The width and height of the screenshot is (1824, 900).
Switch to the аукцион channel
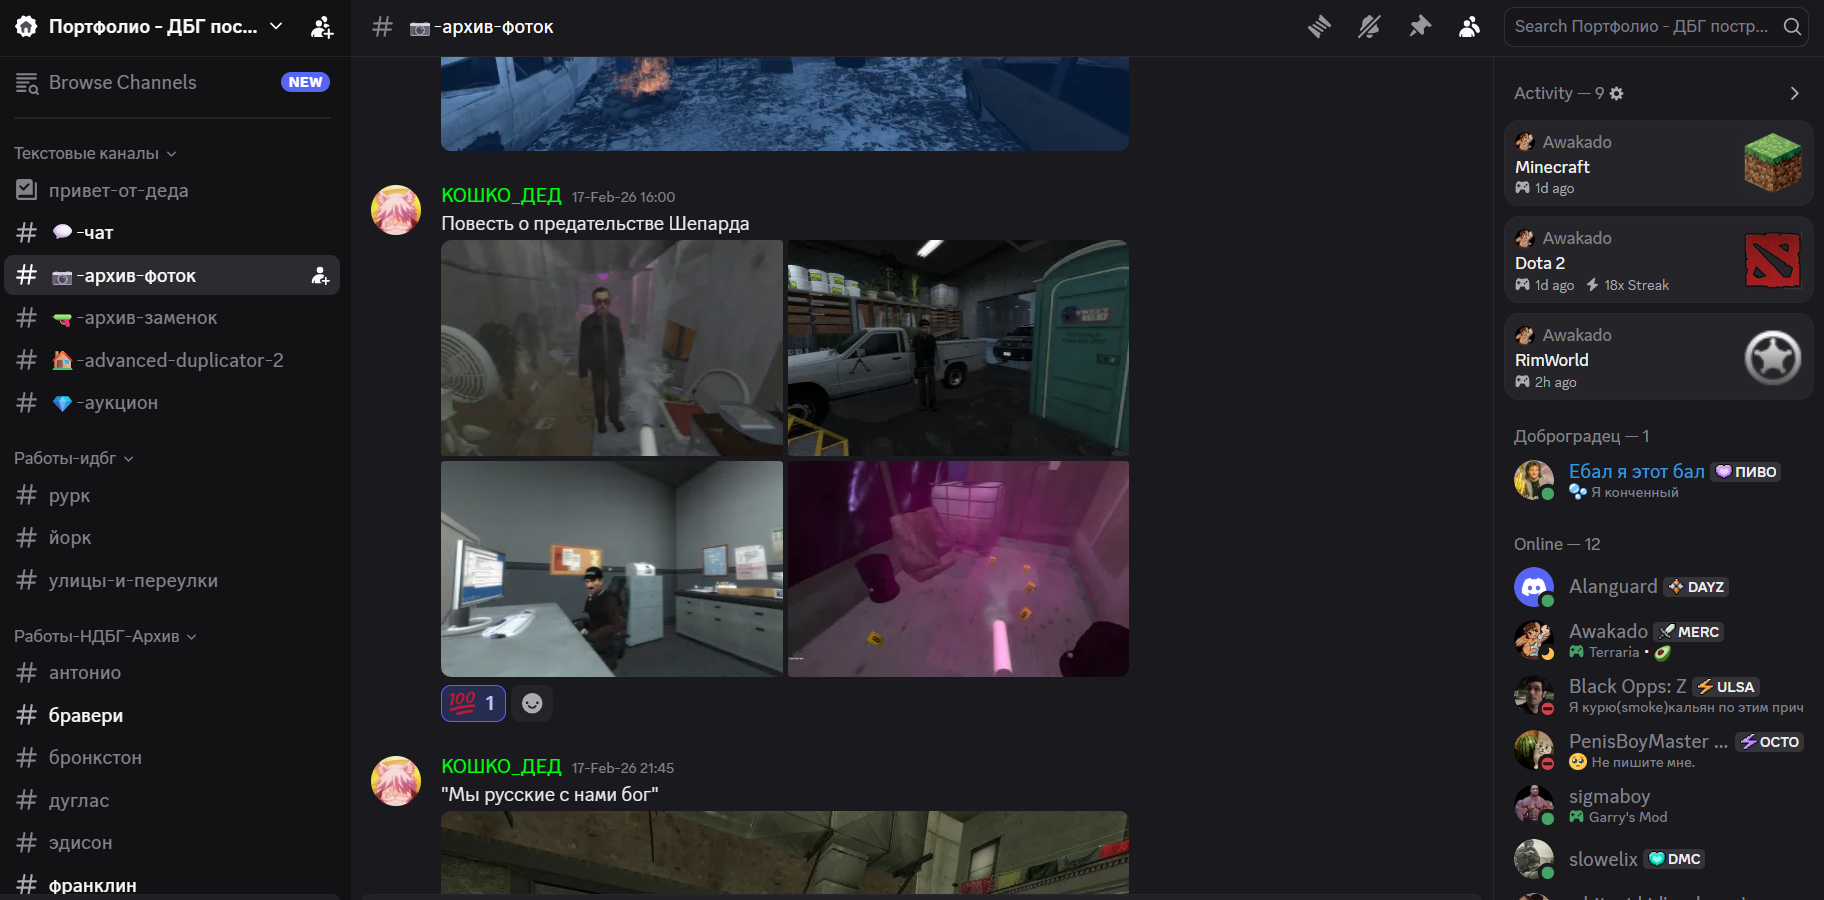coord(120,403)
